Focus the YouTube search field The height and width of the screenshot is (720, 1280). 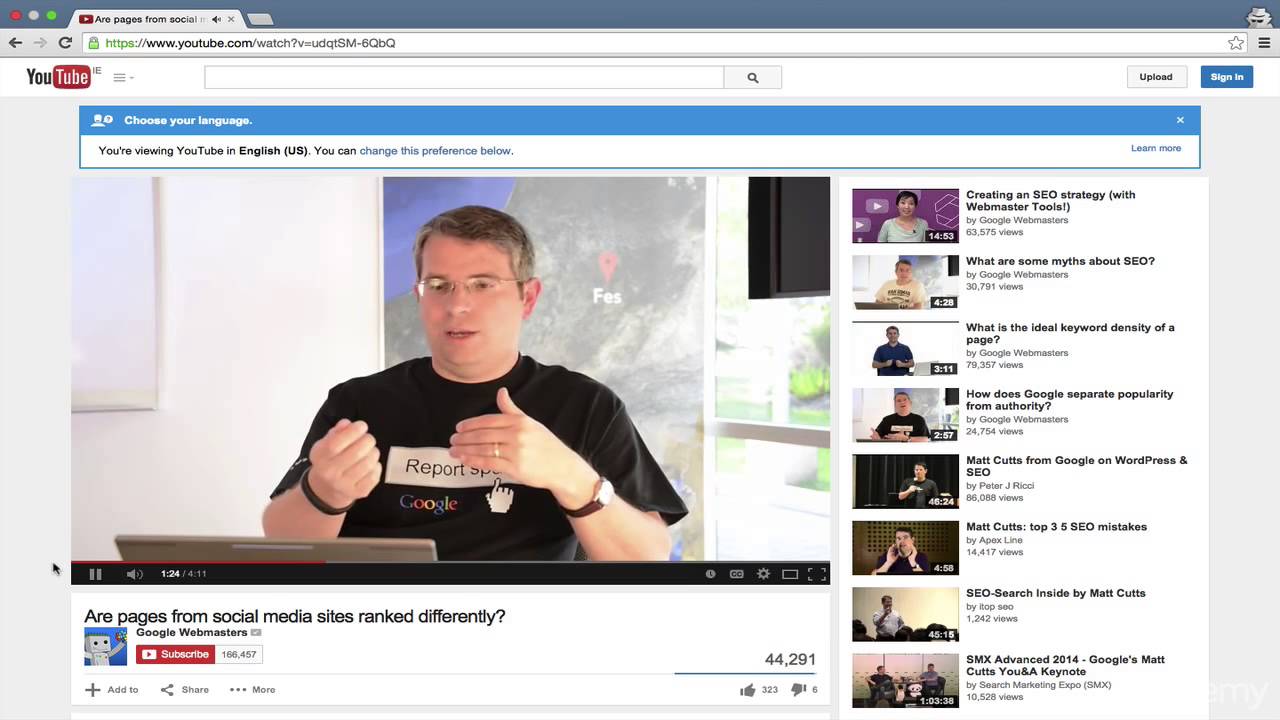[464, 78]
